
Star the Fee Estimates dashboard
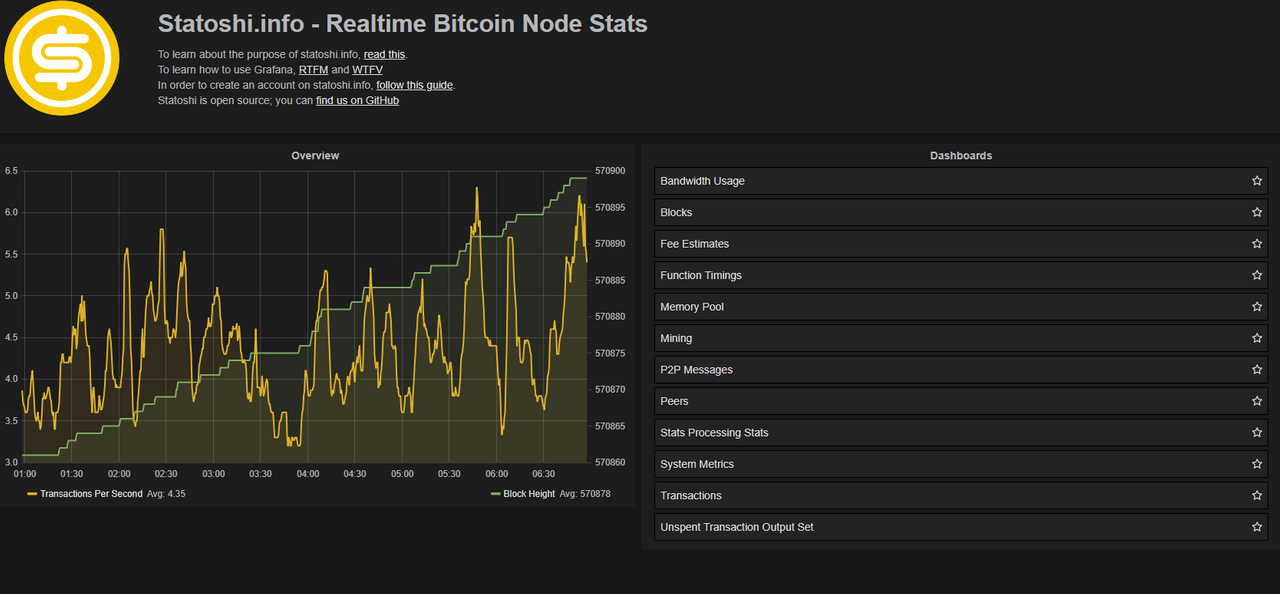1257,244
